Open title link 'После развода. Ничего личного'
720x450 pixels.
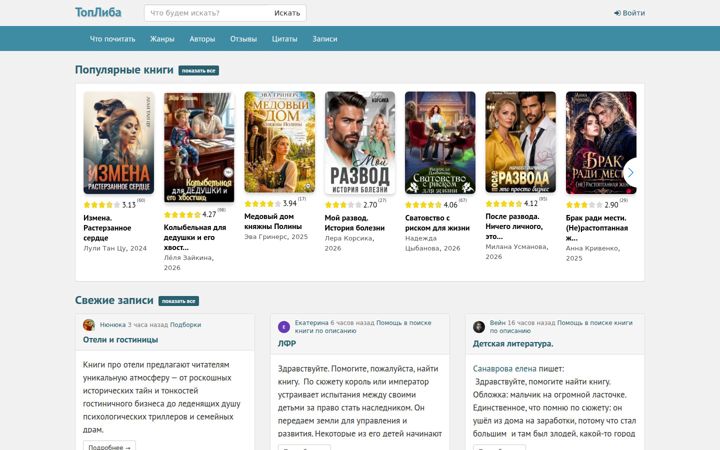pyautogui.click(x=514, y=226)
